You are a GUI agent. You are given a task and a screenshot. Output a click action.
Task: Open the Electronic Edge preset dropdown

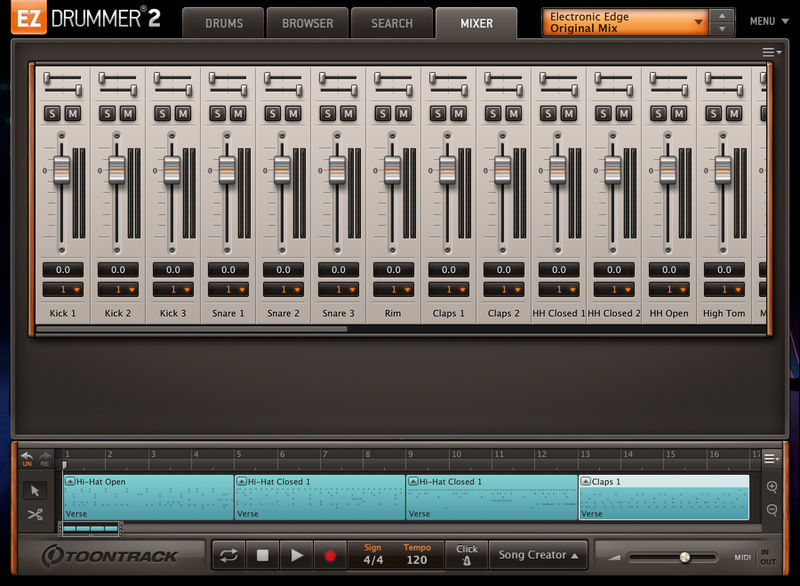[x=625, y=22]
